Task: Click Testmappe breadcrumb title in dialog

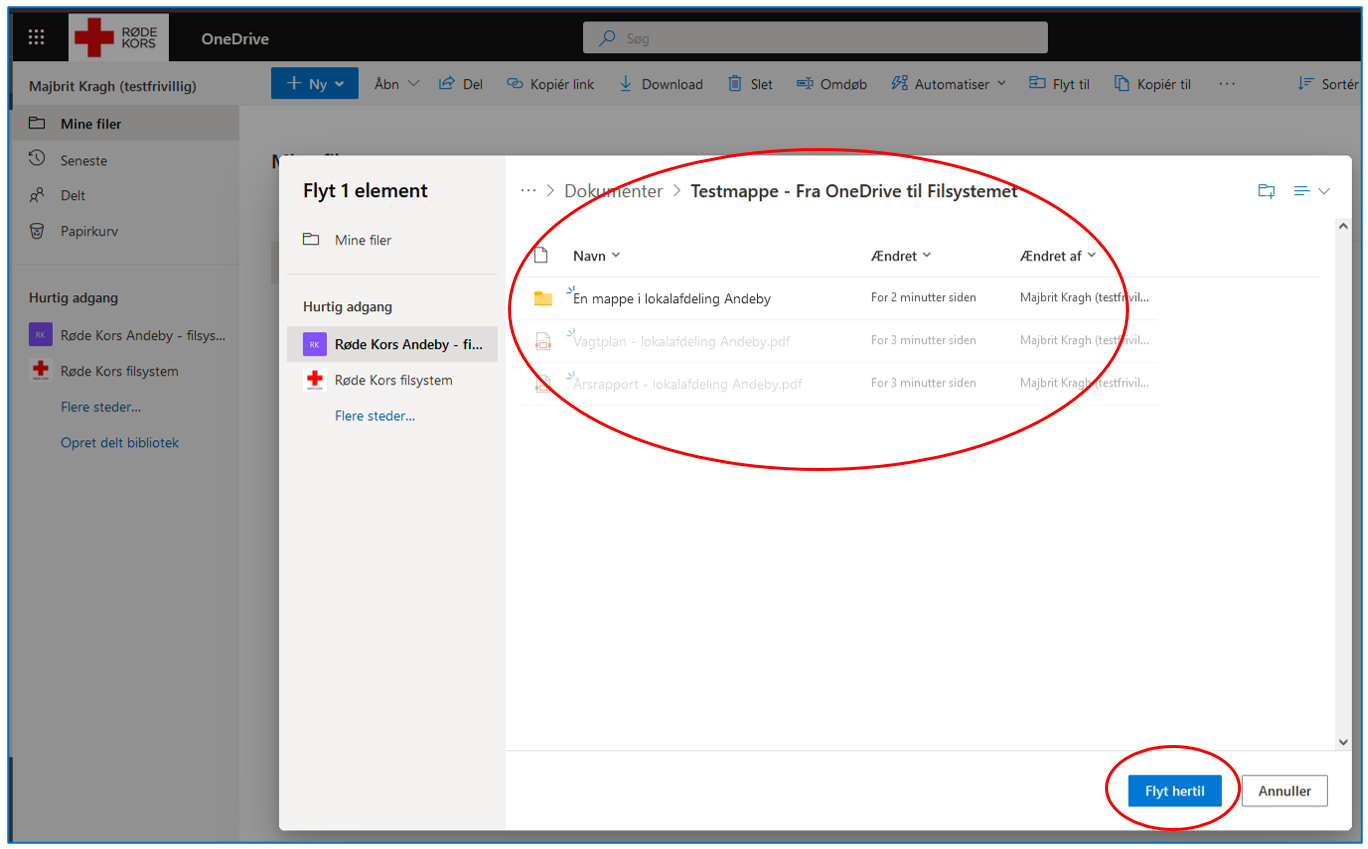Action: [854, 191]
